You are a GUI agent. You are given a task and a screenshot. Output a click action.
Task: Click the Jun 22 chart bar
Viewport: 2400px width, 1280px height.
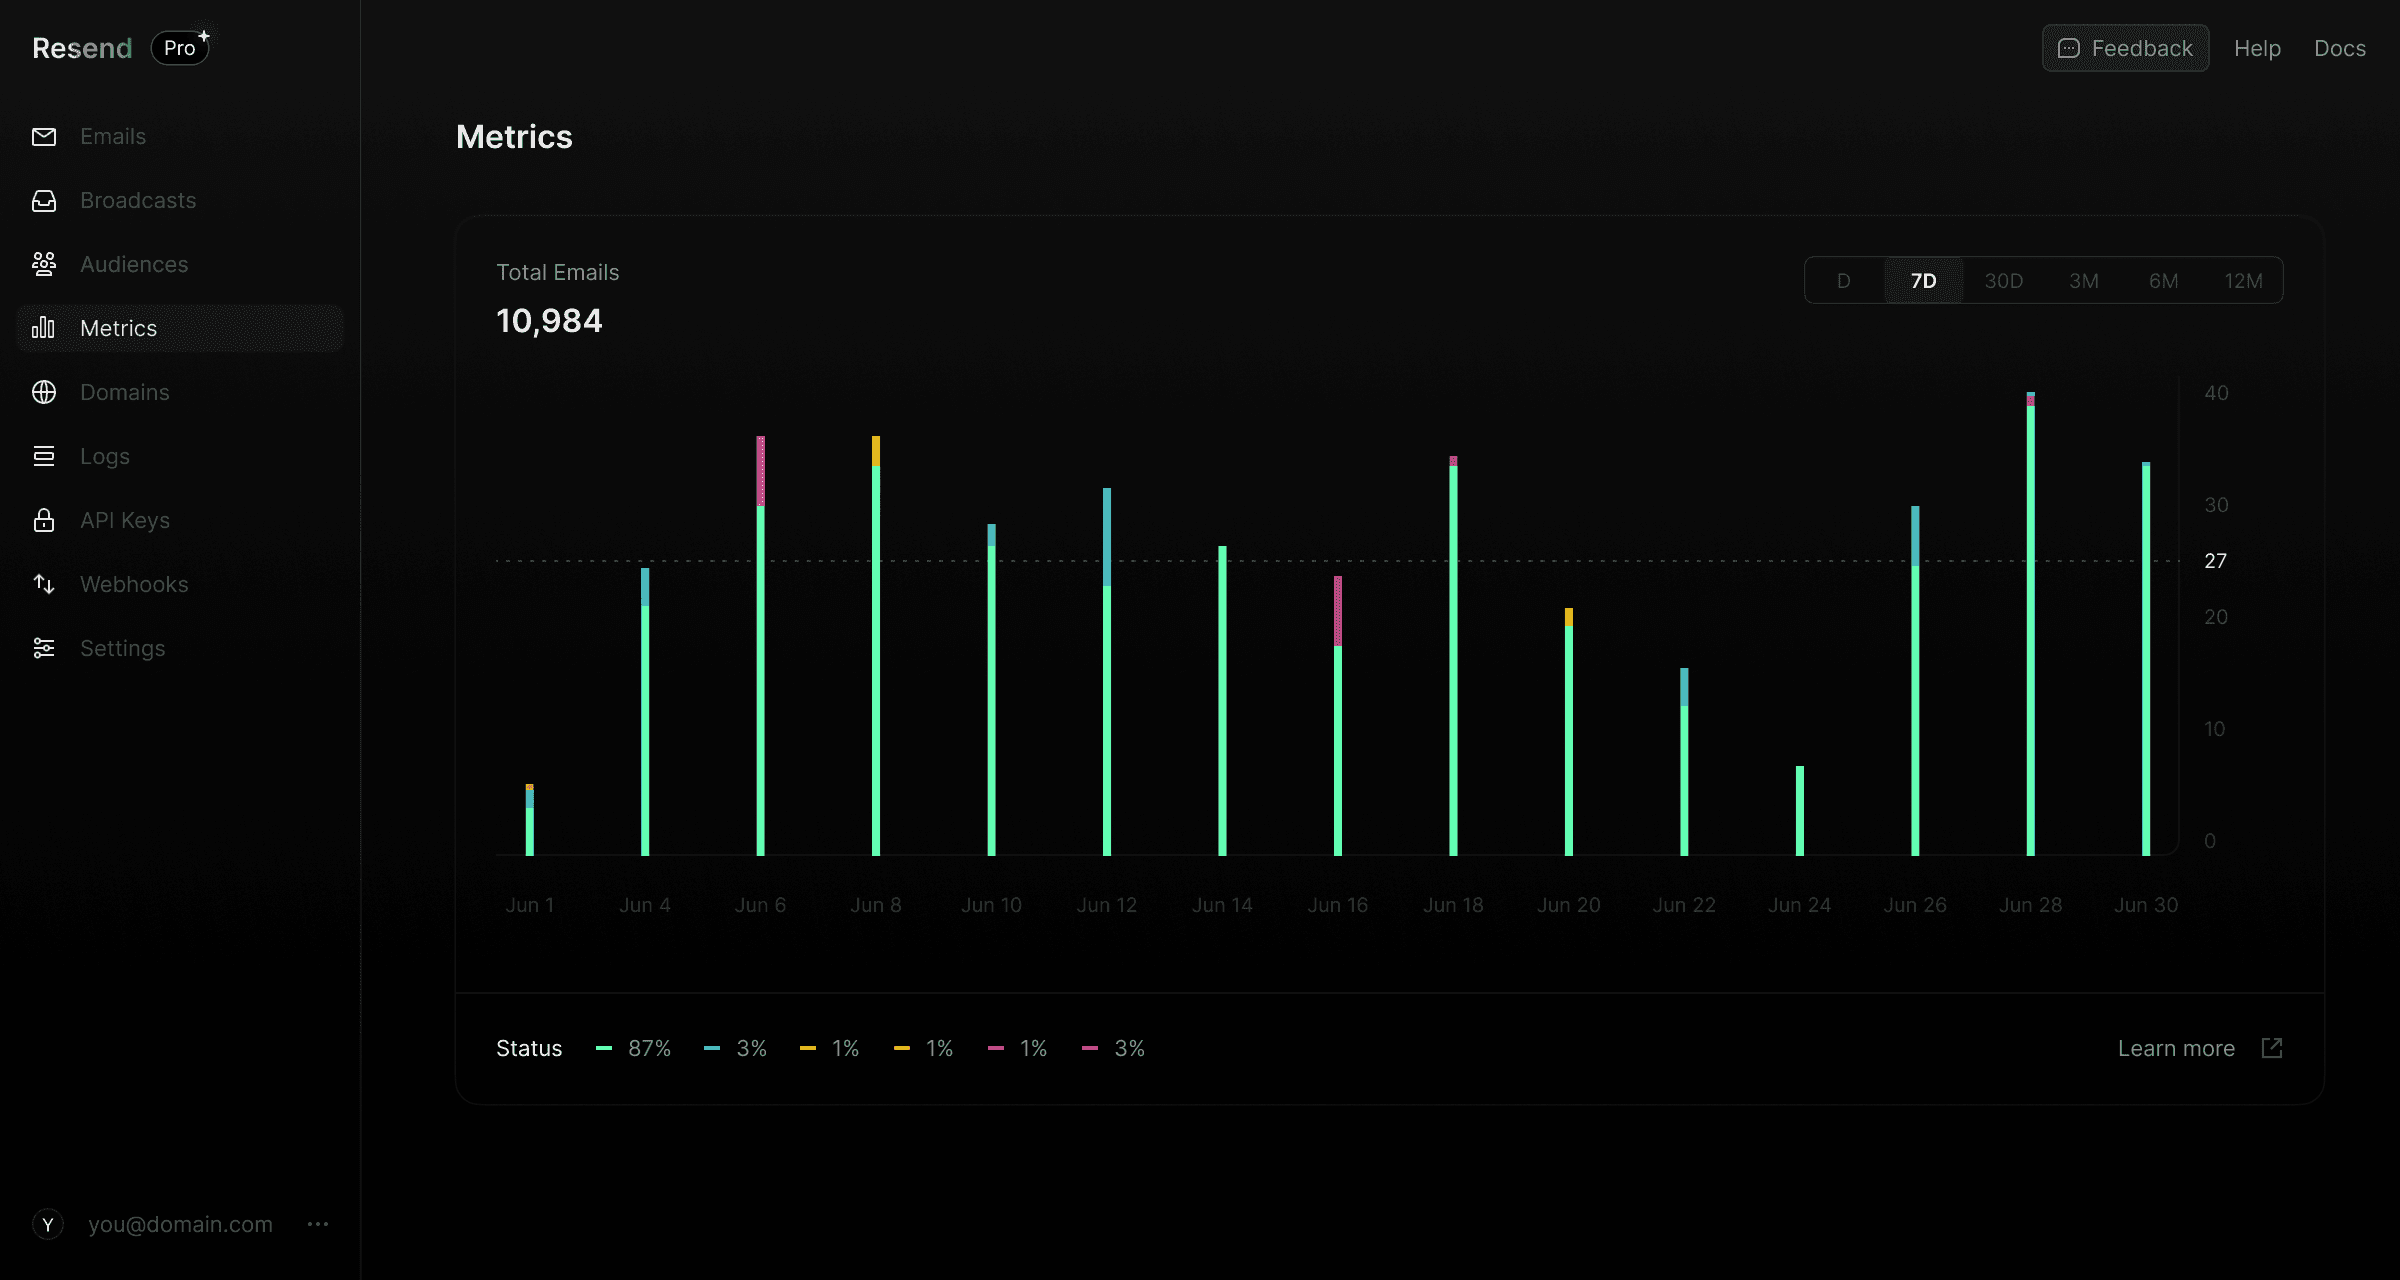(1684, 762)
